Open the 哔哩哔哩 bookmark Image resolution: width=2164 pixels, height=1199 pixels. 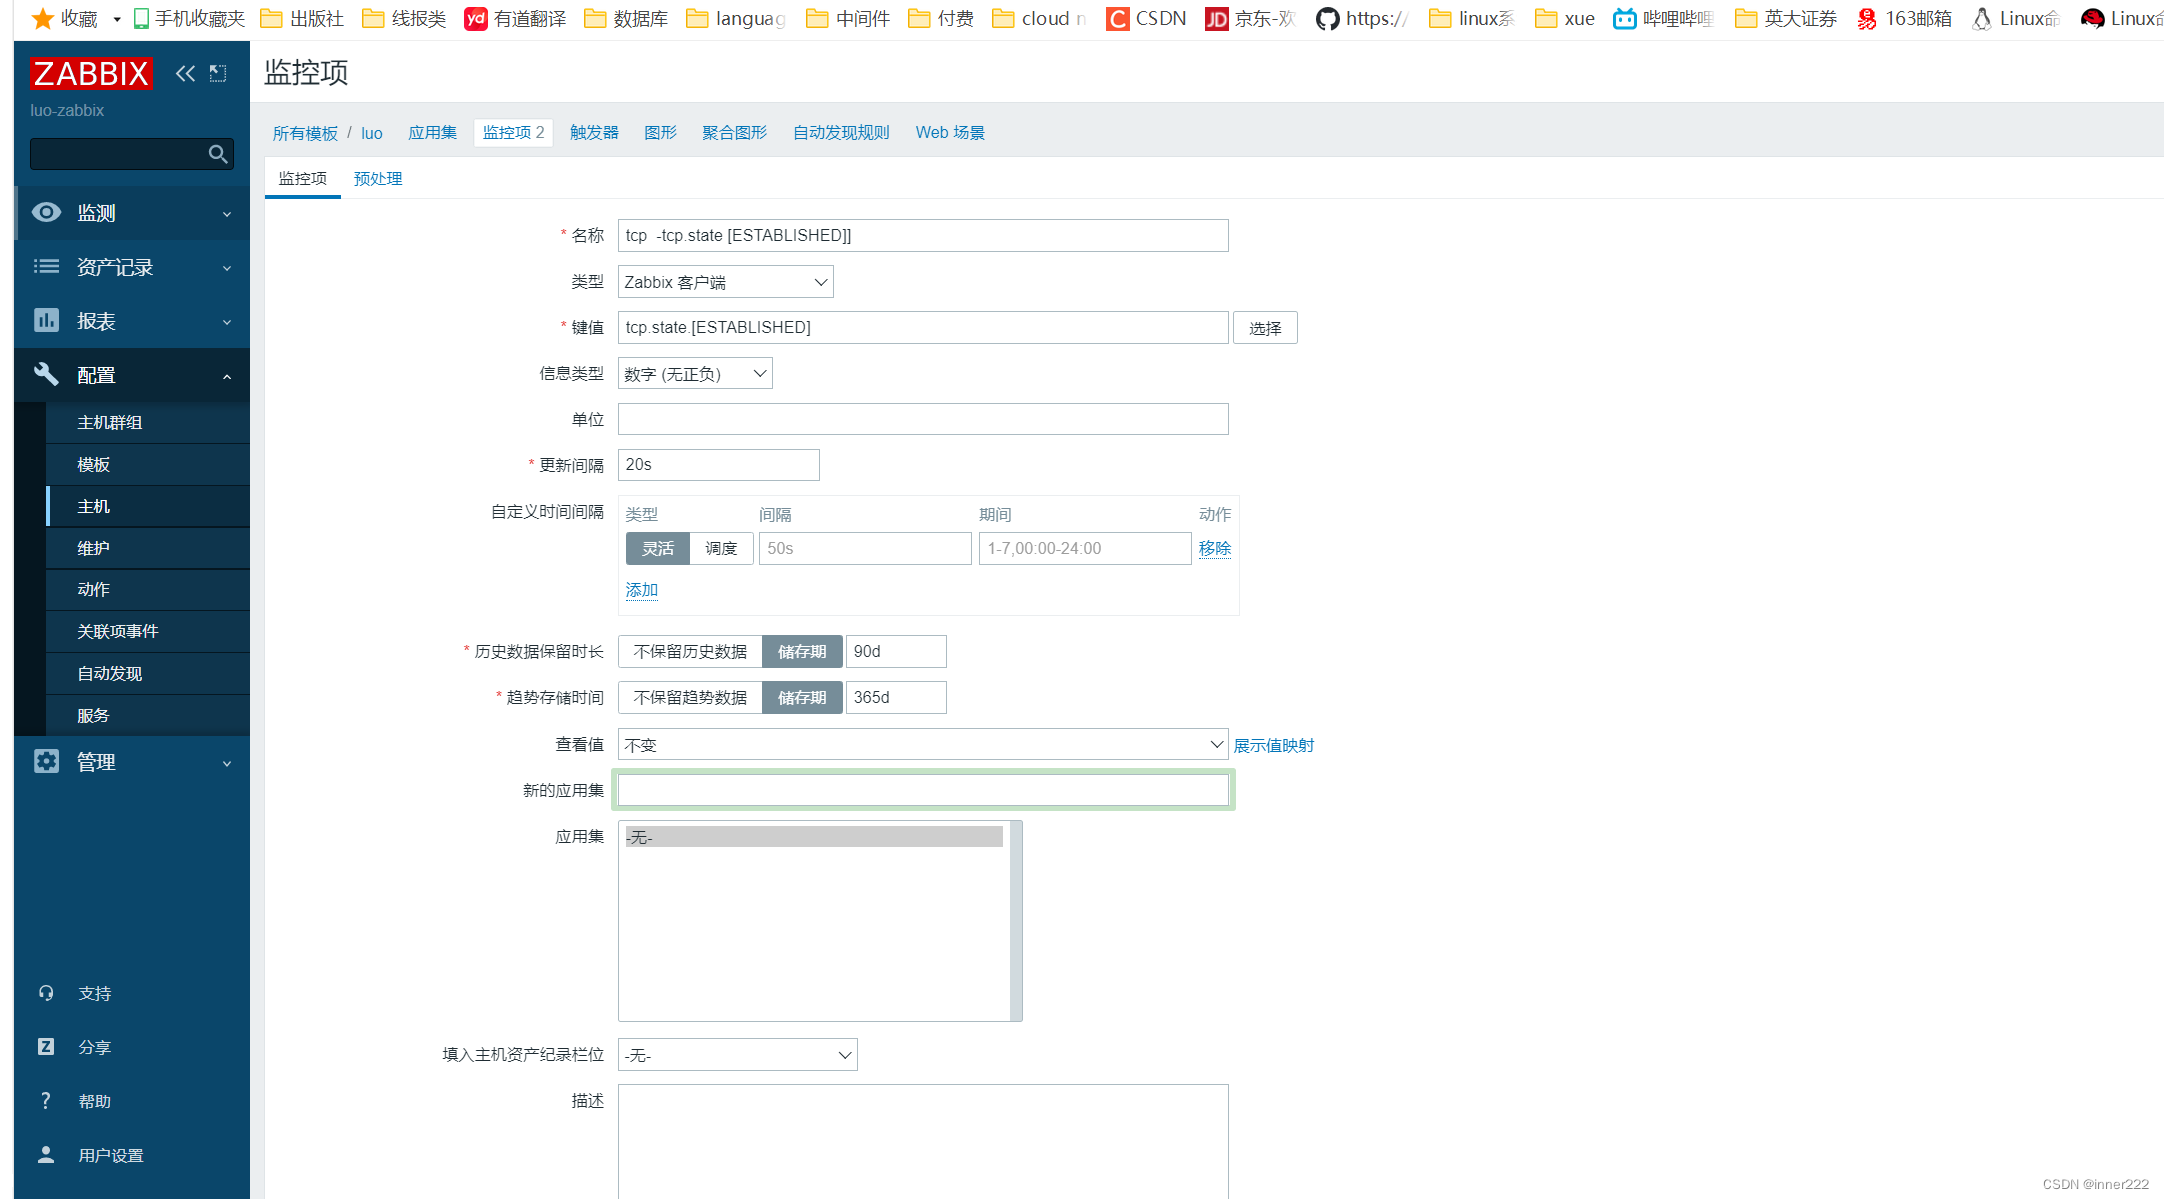click(x=1664, y=18)
